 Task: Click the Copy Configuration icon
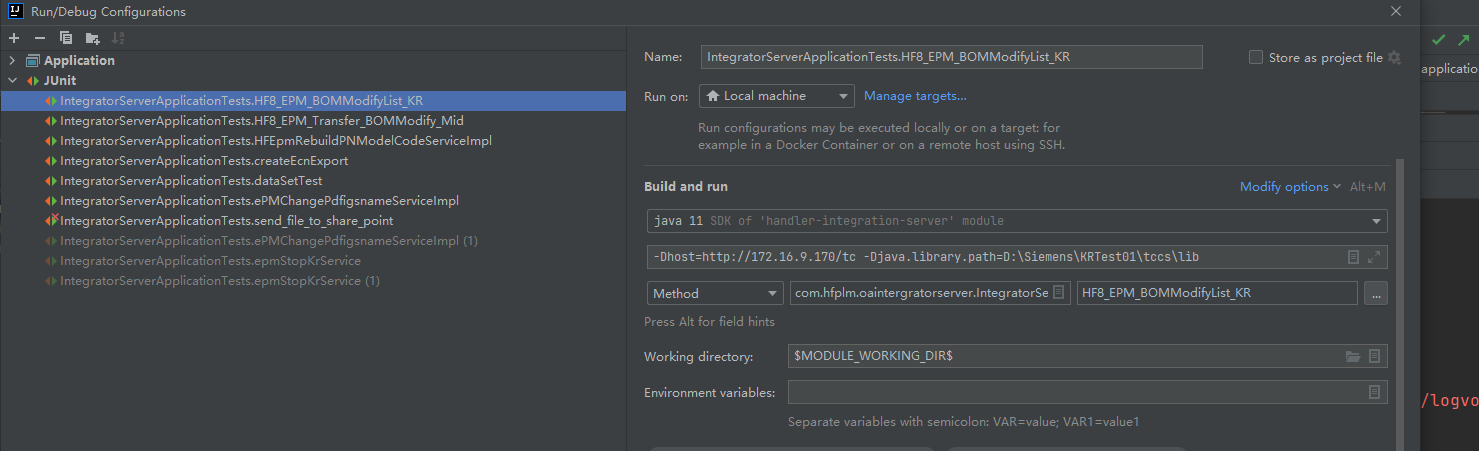tap(66, 38)
